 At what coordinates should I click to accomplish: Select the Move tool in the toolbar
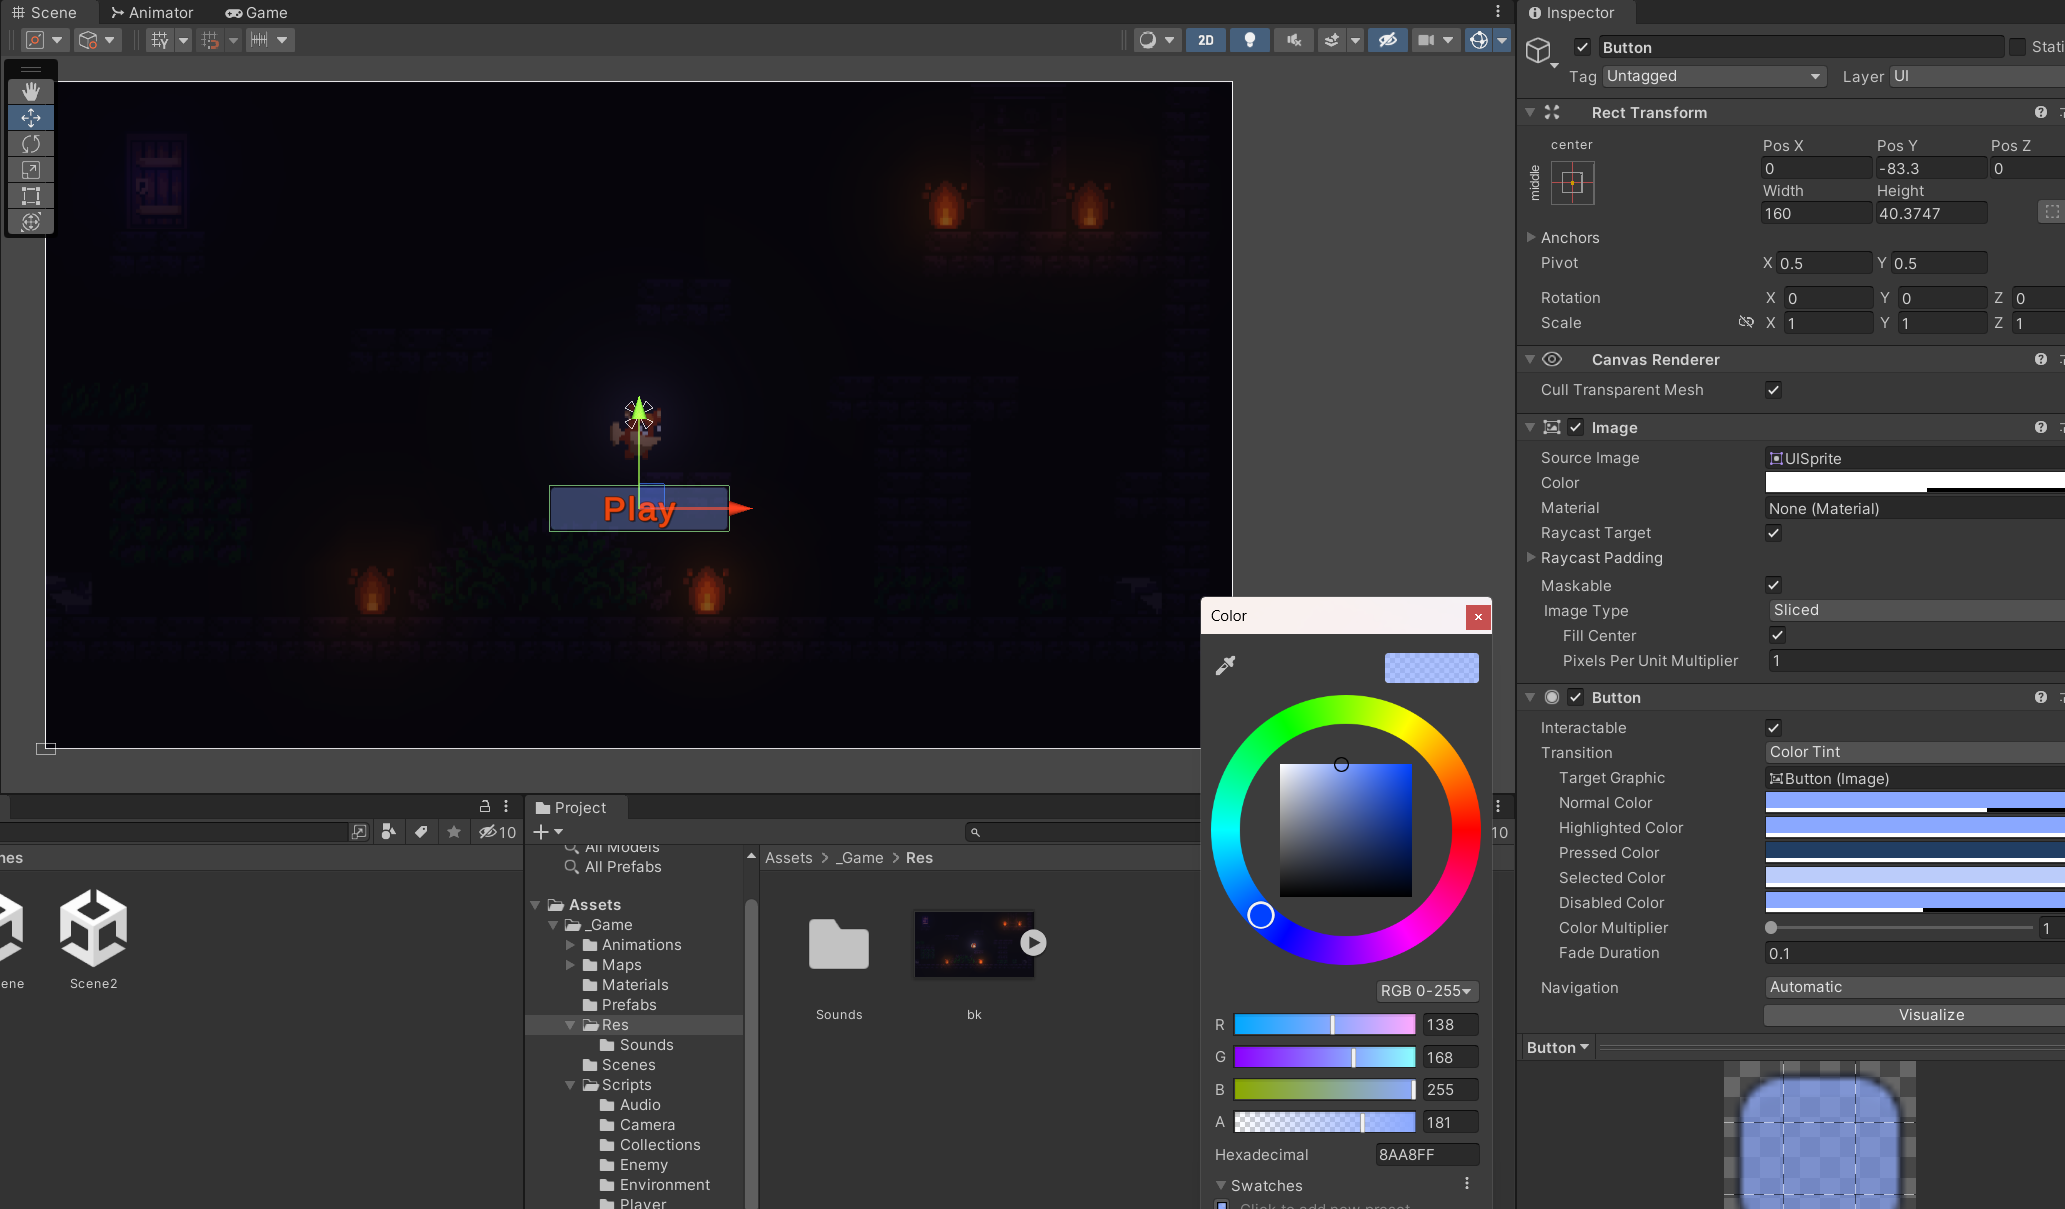tap(30, 117)
